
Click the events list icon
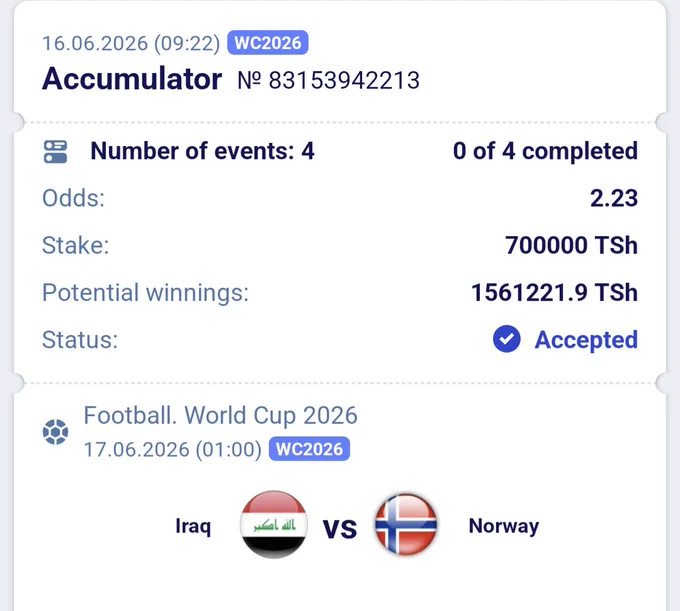point(56,152)
